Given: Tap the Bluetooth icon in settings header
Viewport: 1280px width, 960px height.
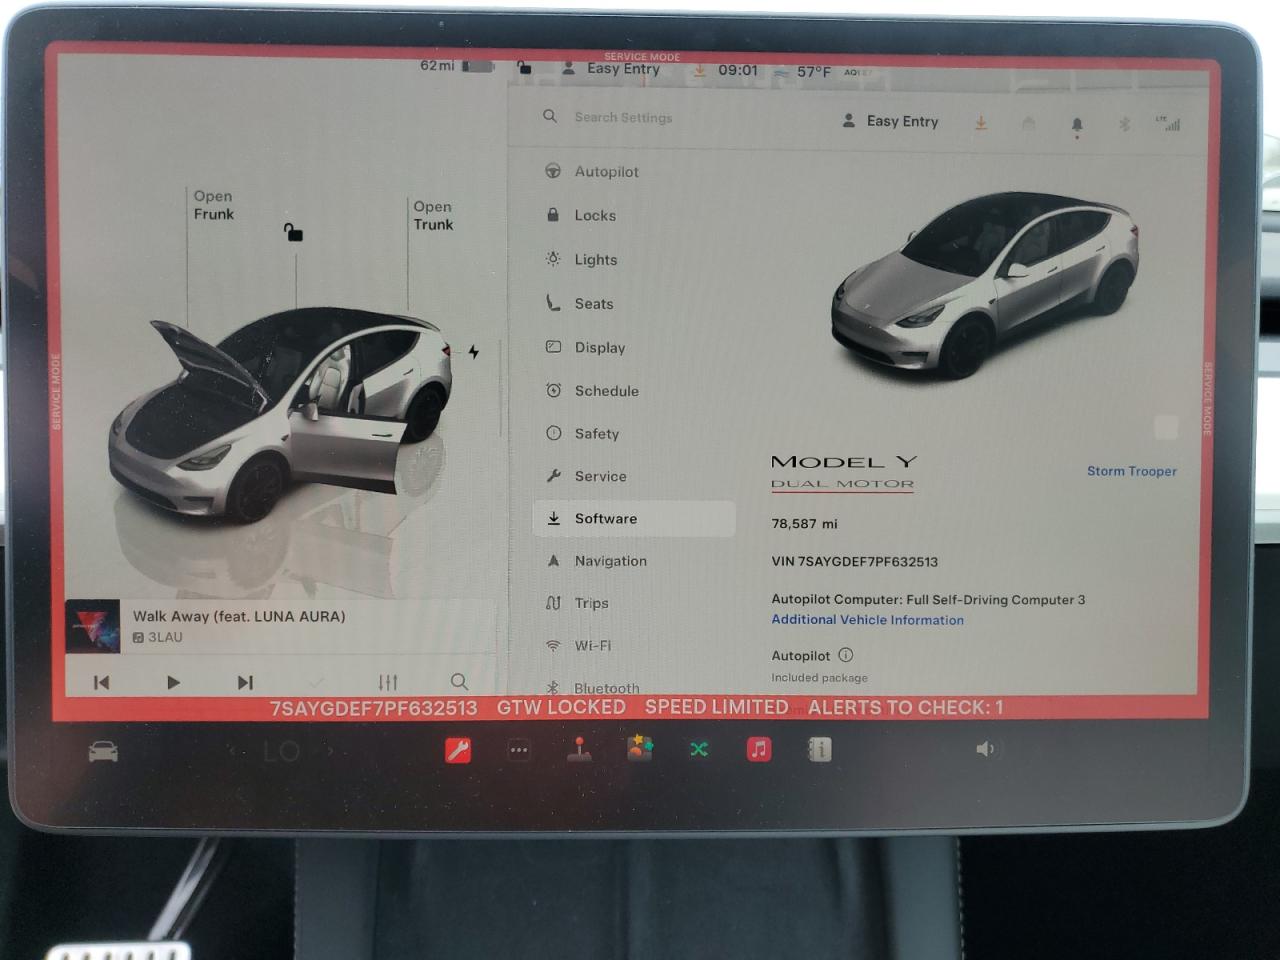Looking at the screenshot, I should pyautogui.click(x=1124, y=124).
